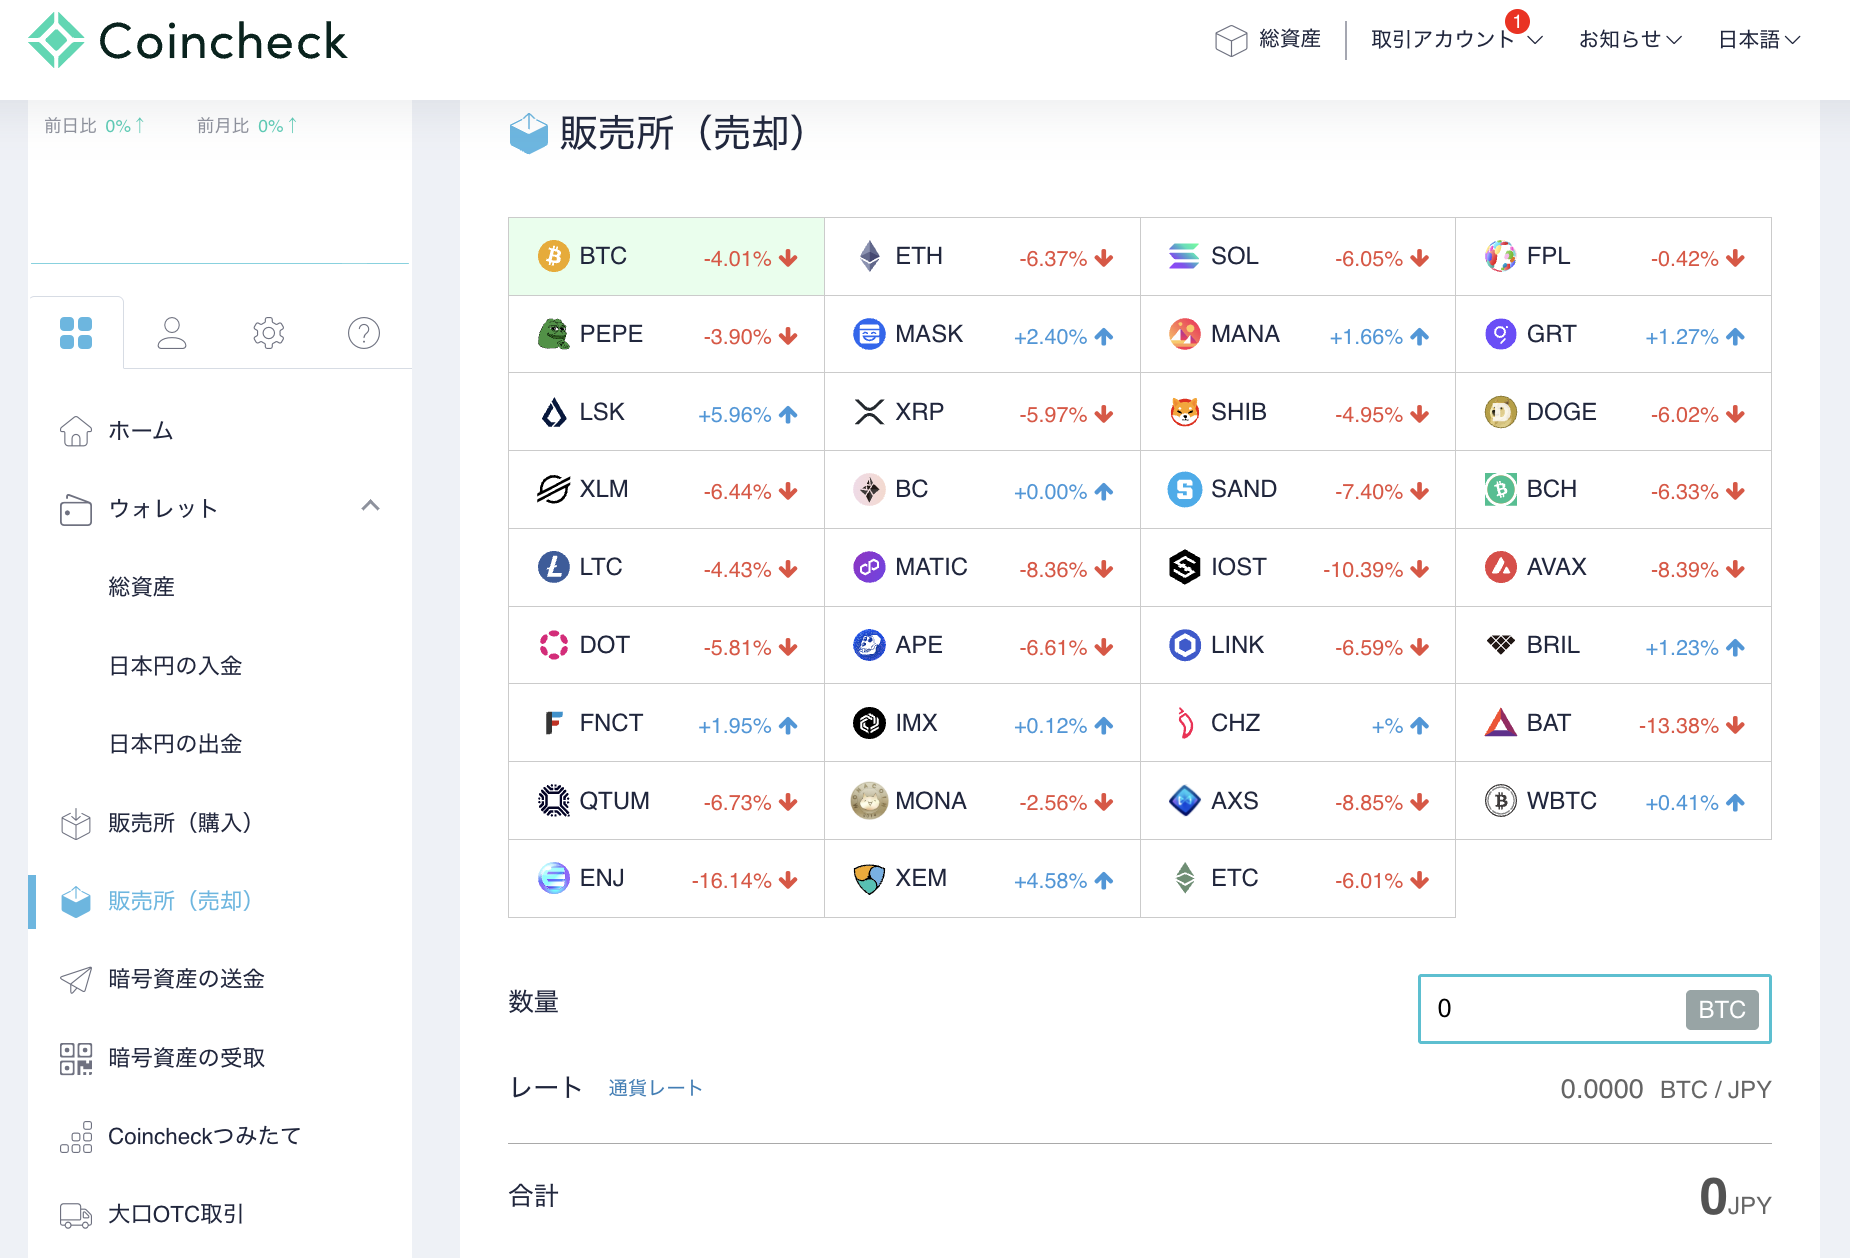
Task: Go to ホーム in the sidebar
Action: point(140,431)
